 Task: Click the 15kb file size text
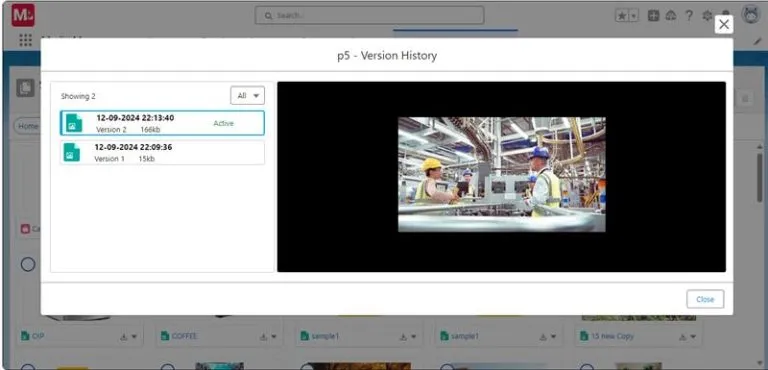[x=146, y=159]
